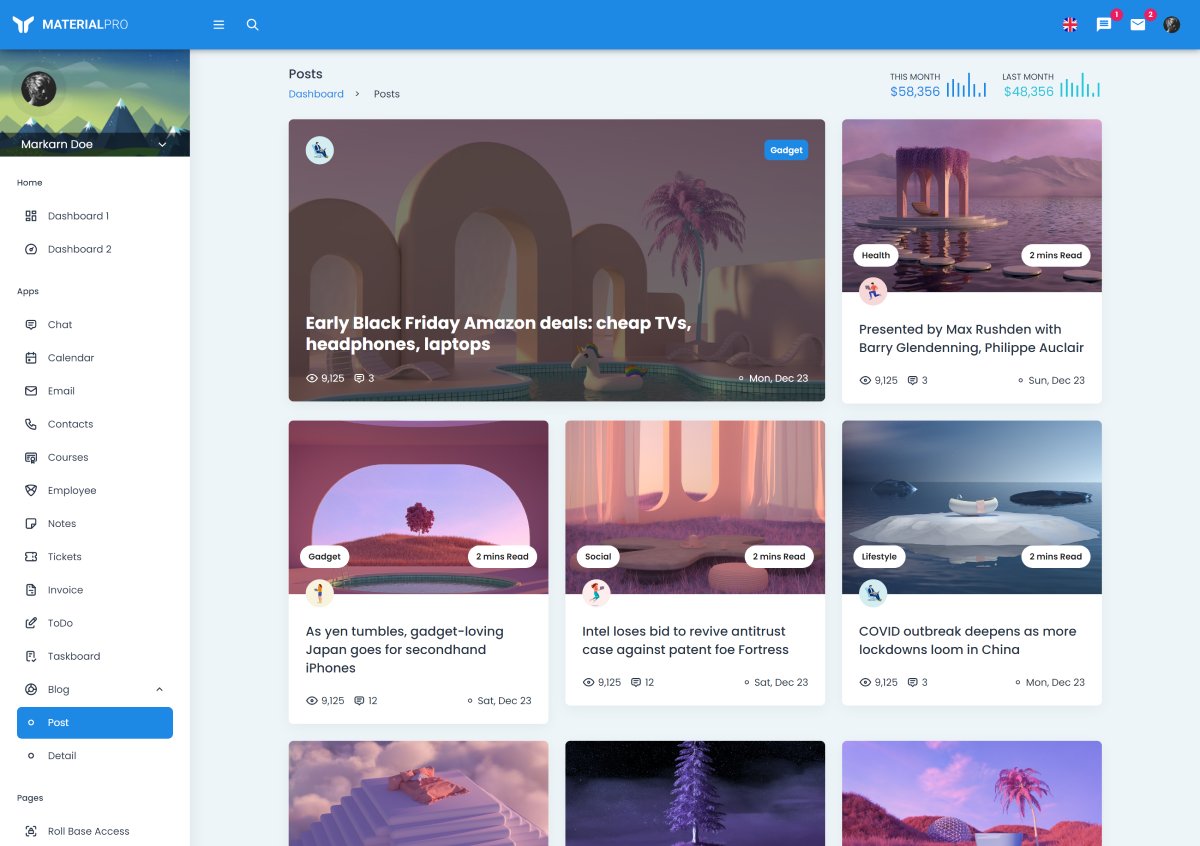Image resolution: width=1200 pixels, height=846 pixels.
Task: Click the Dashboard breadcrumb link
Action: tap(316, 94)
